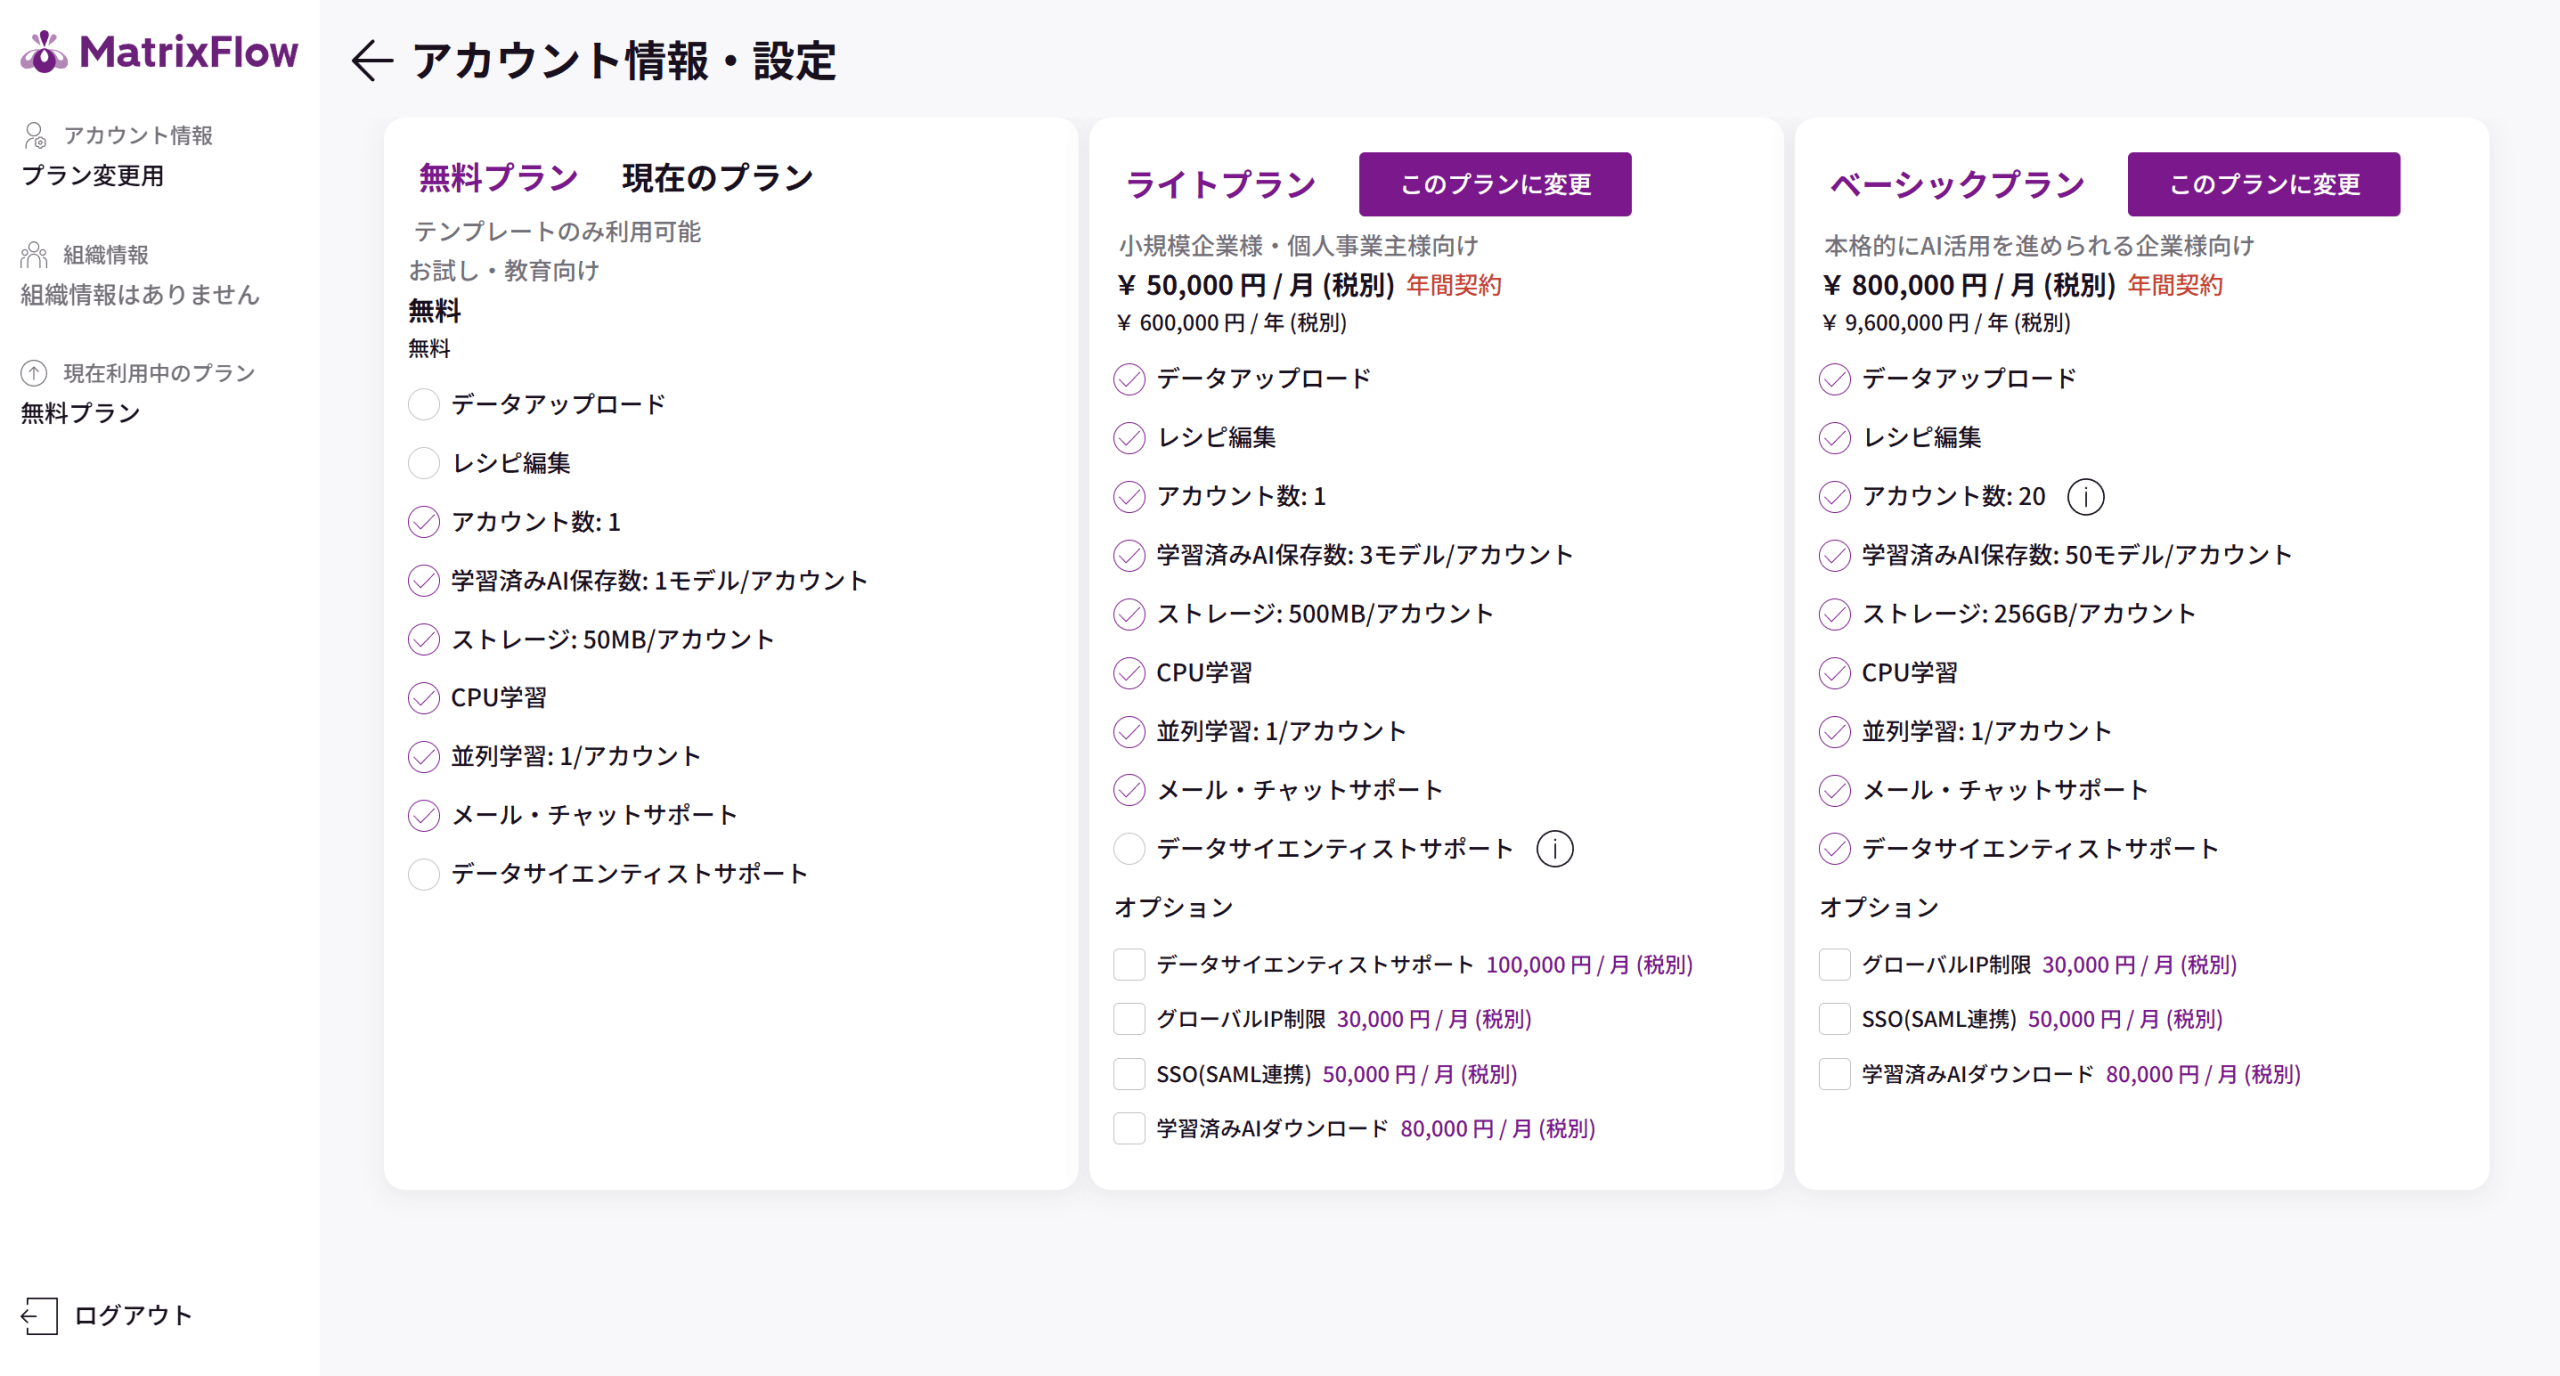Open info icon next to アカウント数: 20
Screen dimensions: 2560x1376
pyautogui.click(x=2086, y=497)
